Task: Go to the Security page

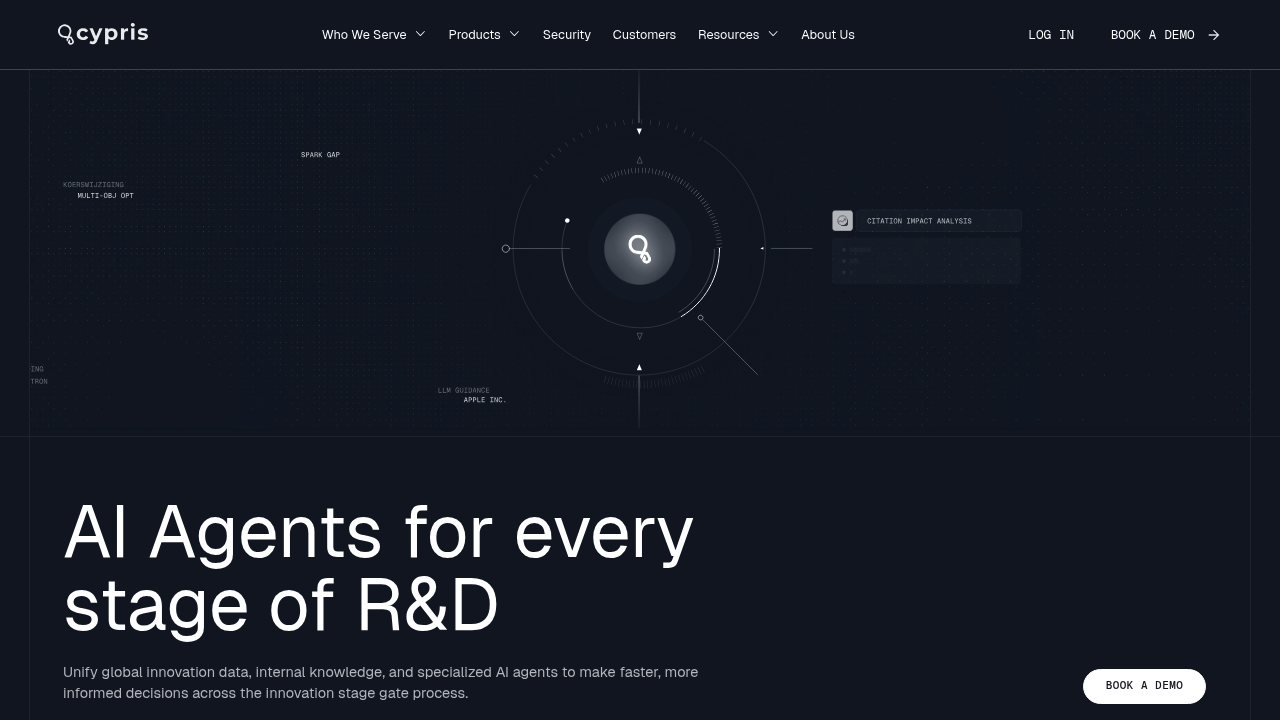Action: click(x=567, y=35)
